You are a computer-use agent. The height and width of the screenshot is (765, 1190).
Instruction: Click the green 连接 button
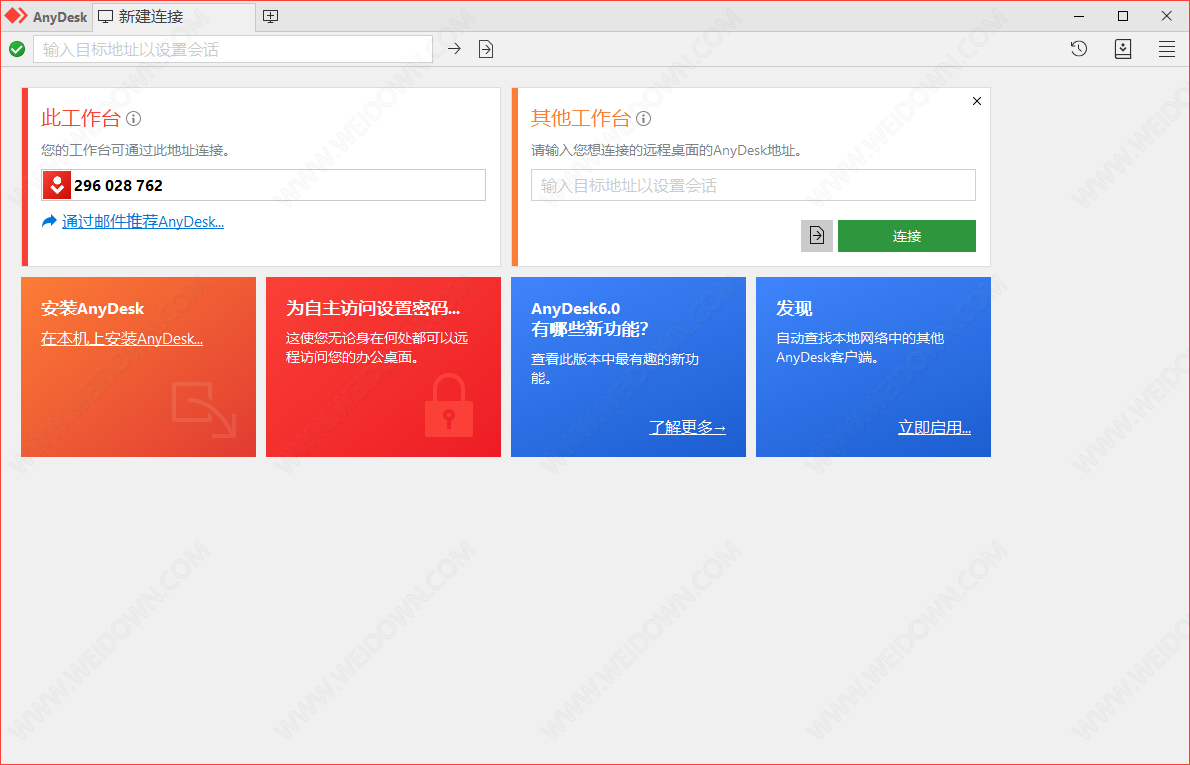[x=906, y=236]
